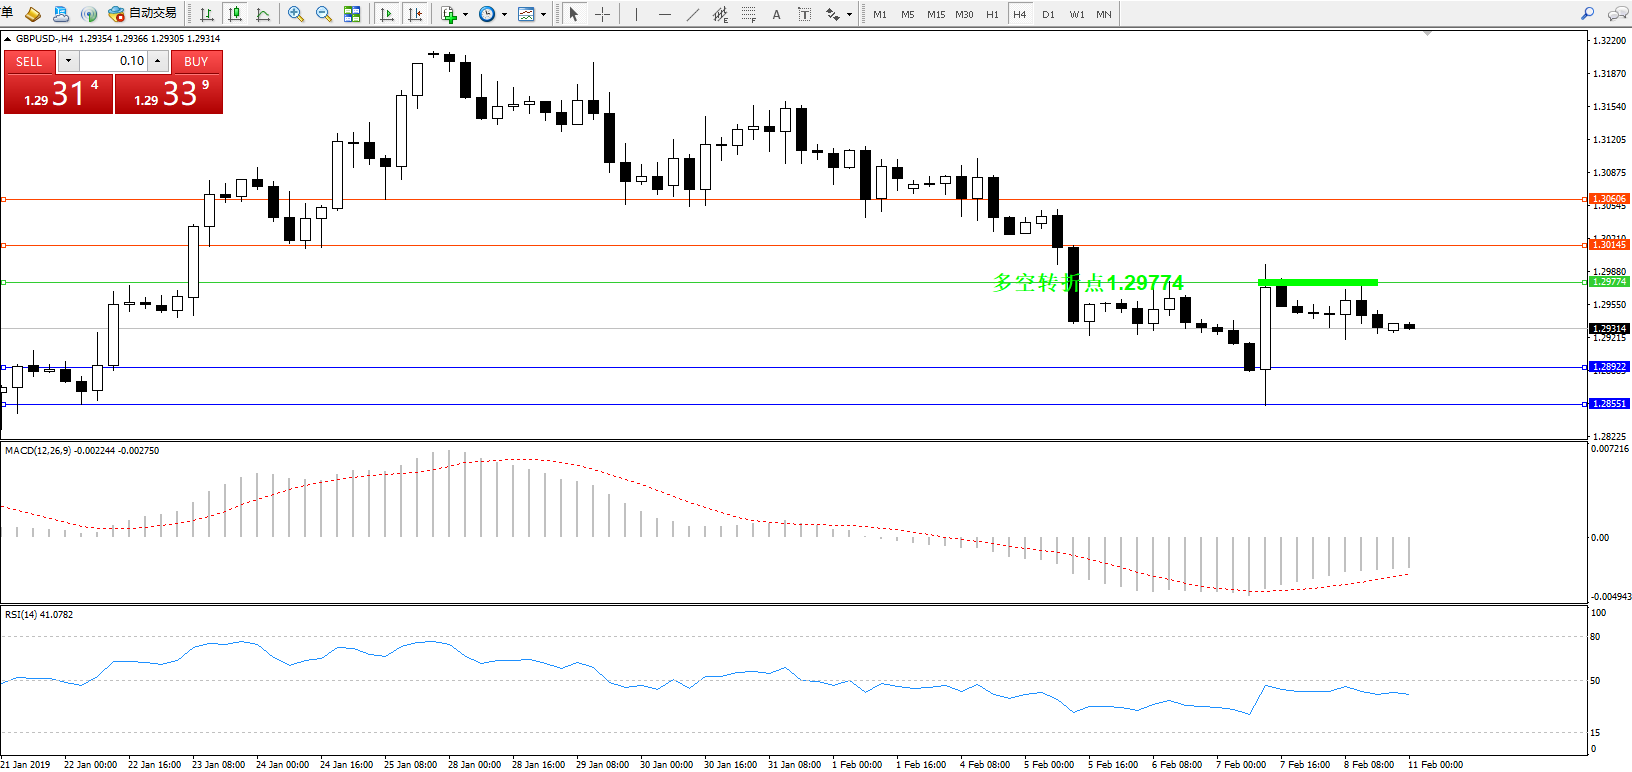The height and width of the screenshot is (772, 1632).
Task: Click the Zoom In magnifier icon
Action: click(295, 14)
